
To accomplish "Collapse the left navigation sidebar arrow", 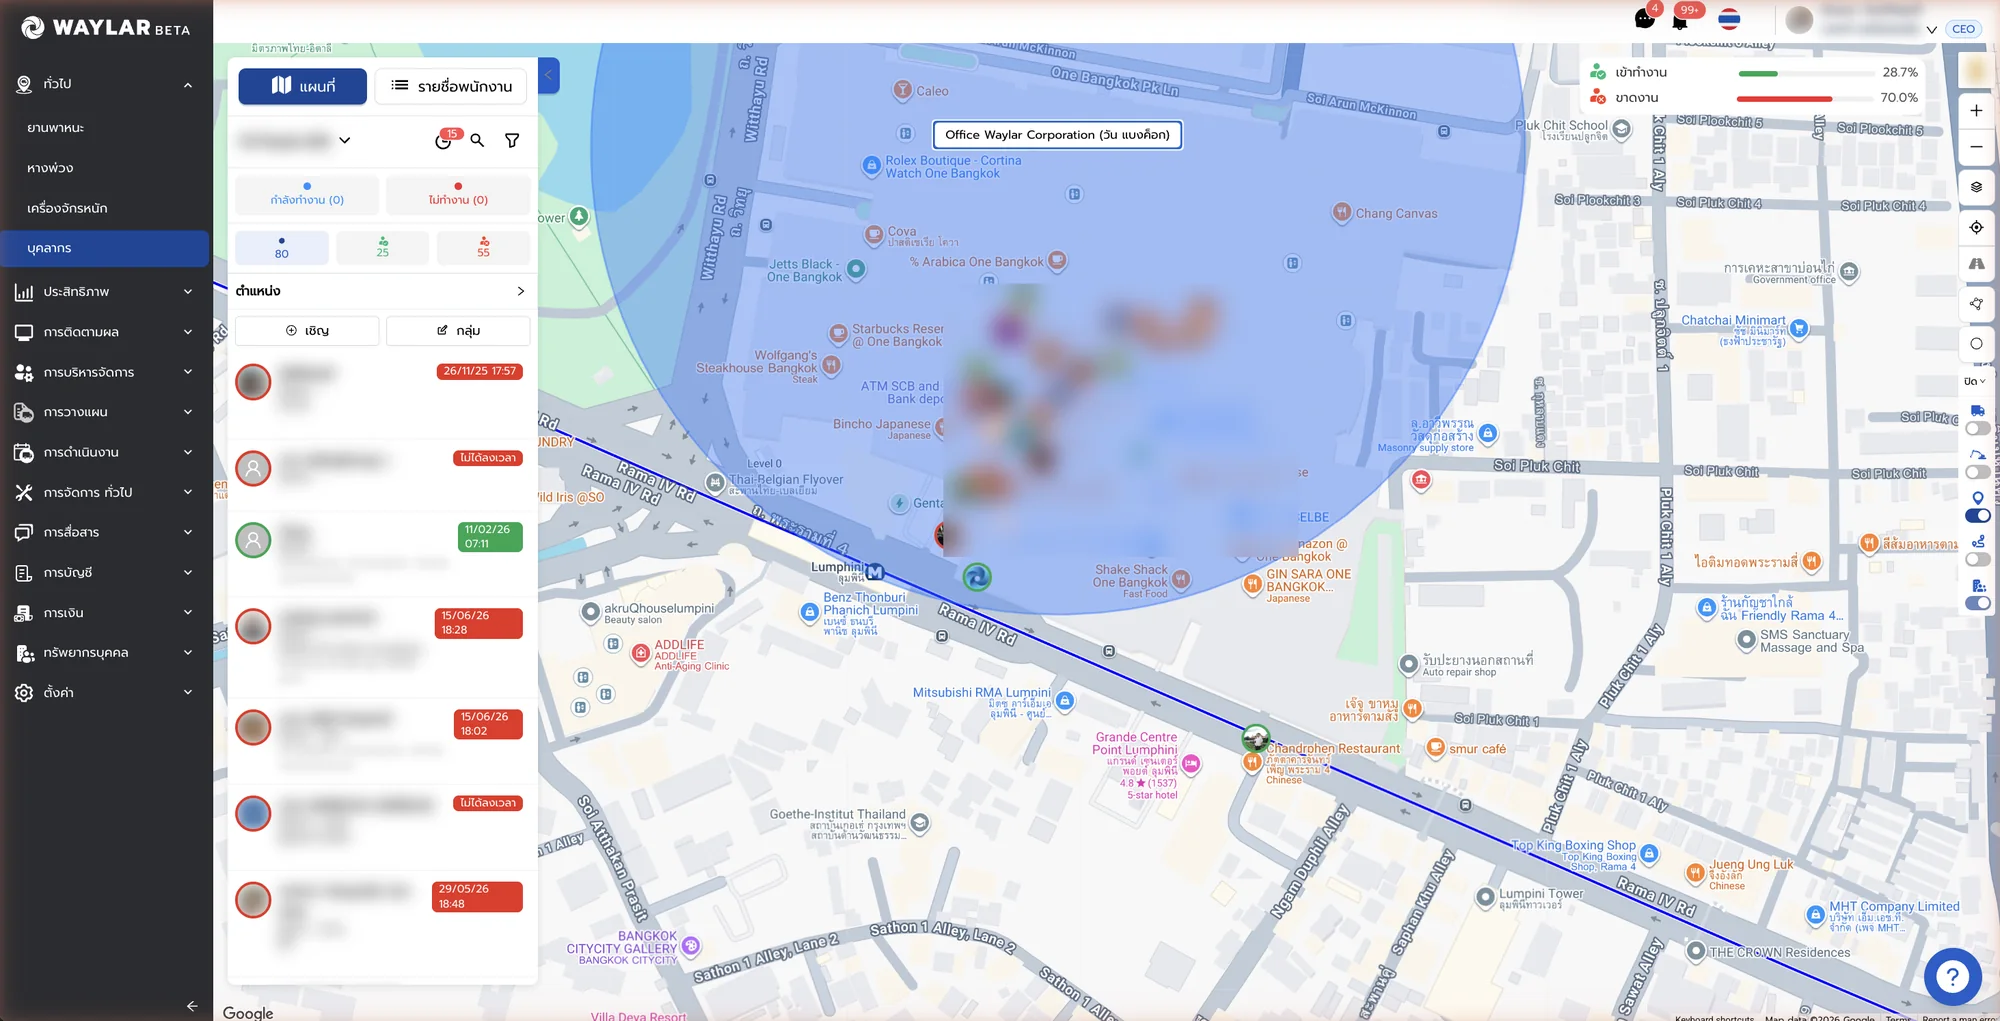I will (x=192, y=1006).
